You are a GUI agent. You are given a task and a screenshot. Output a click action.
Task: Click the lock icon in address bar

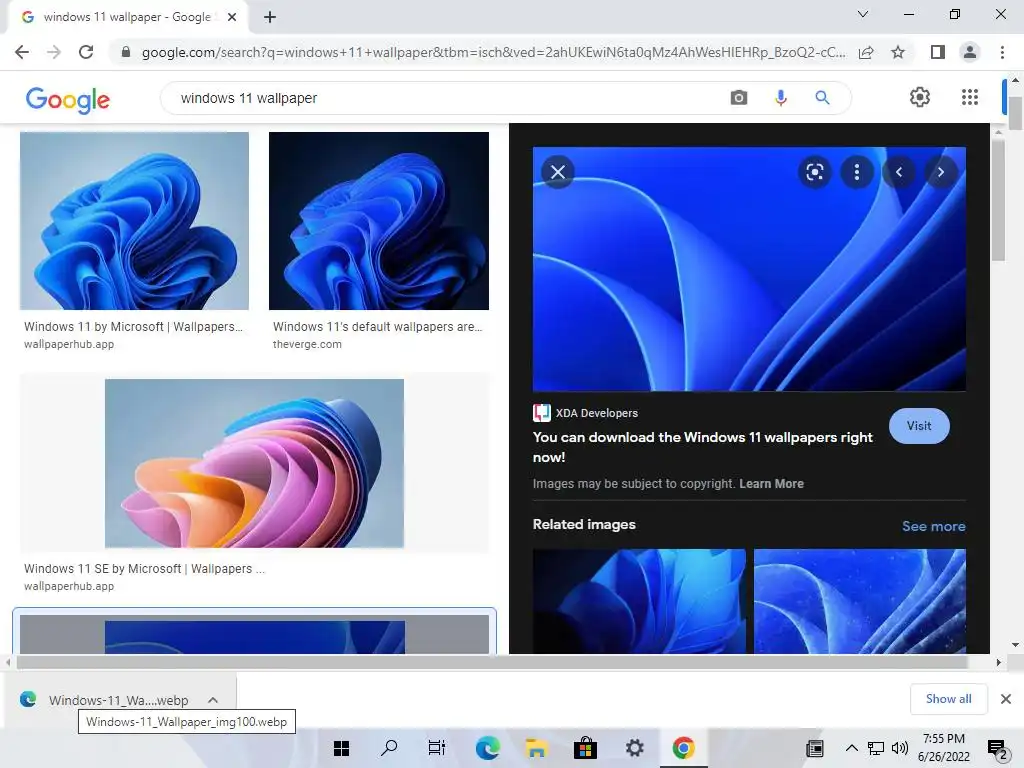pos(126,52)
